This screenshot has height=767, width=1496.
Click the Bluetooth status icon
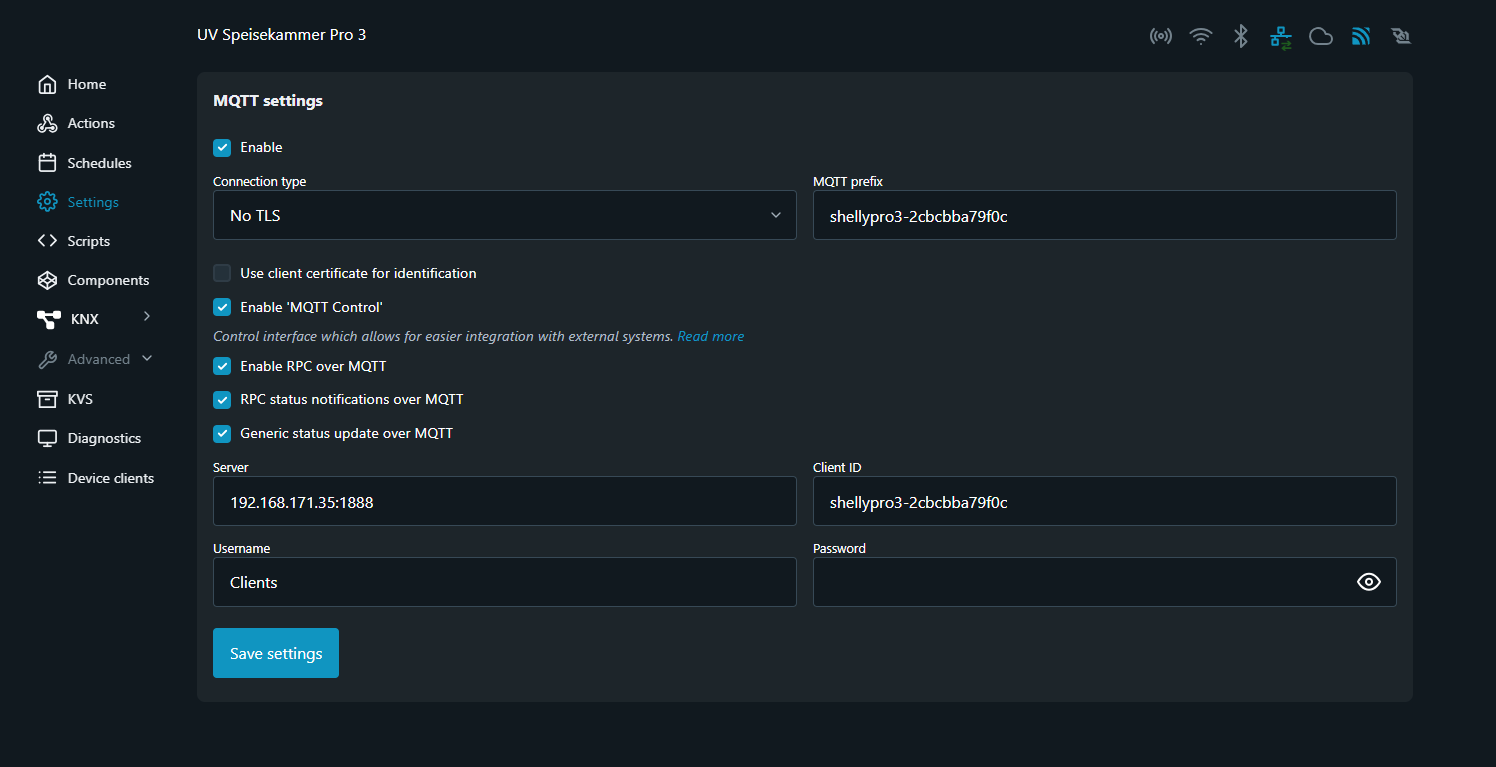(x=1240, y=37)
